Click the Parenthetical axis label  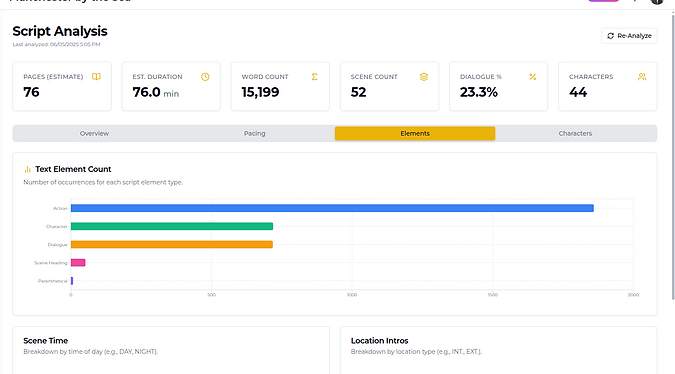tap(53, 281)
